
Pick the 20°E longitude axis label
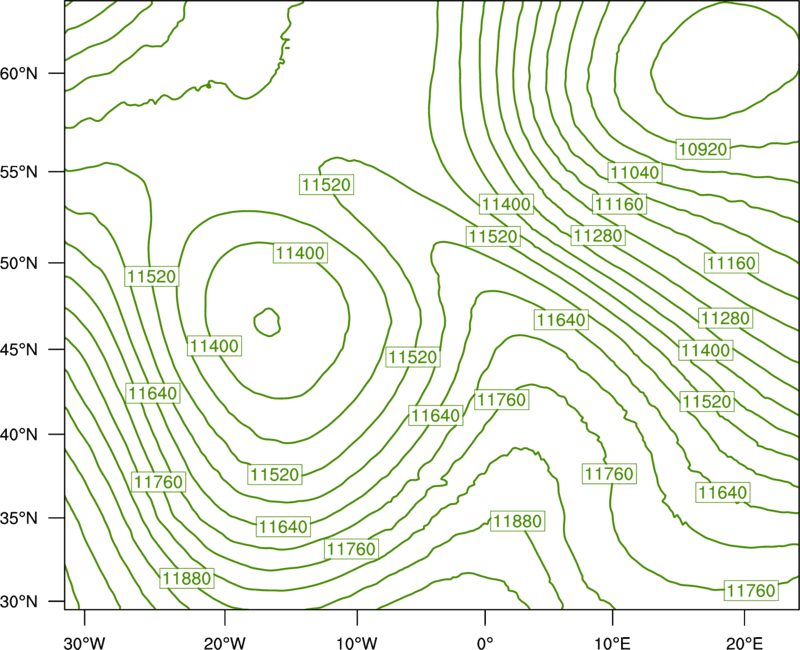tap(744, 643)
